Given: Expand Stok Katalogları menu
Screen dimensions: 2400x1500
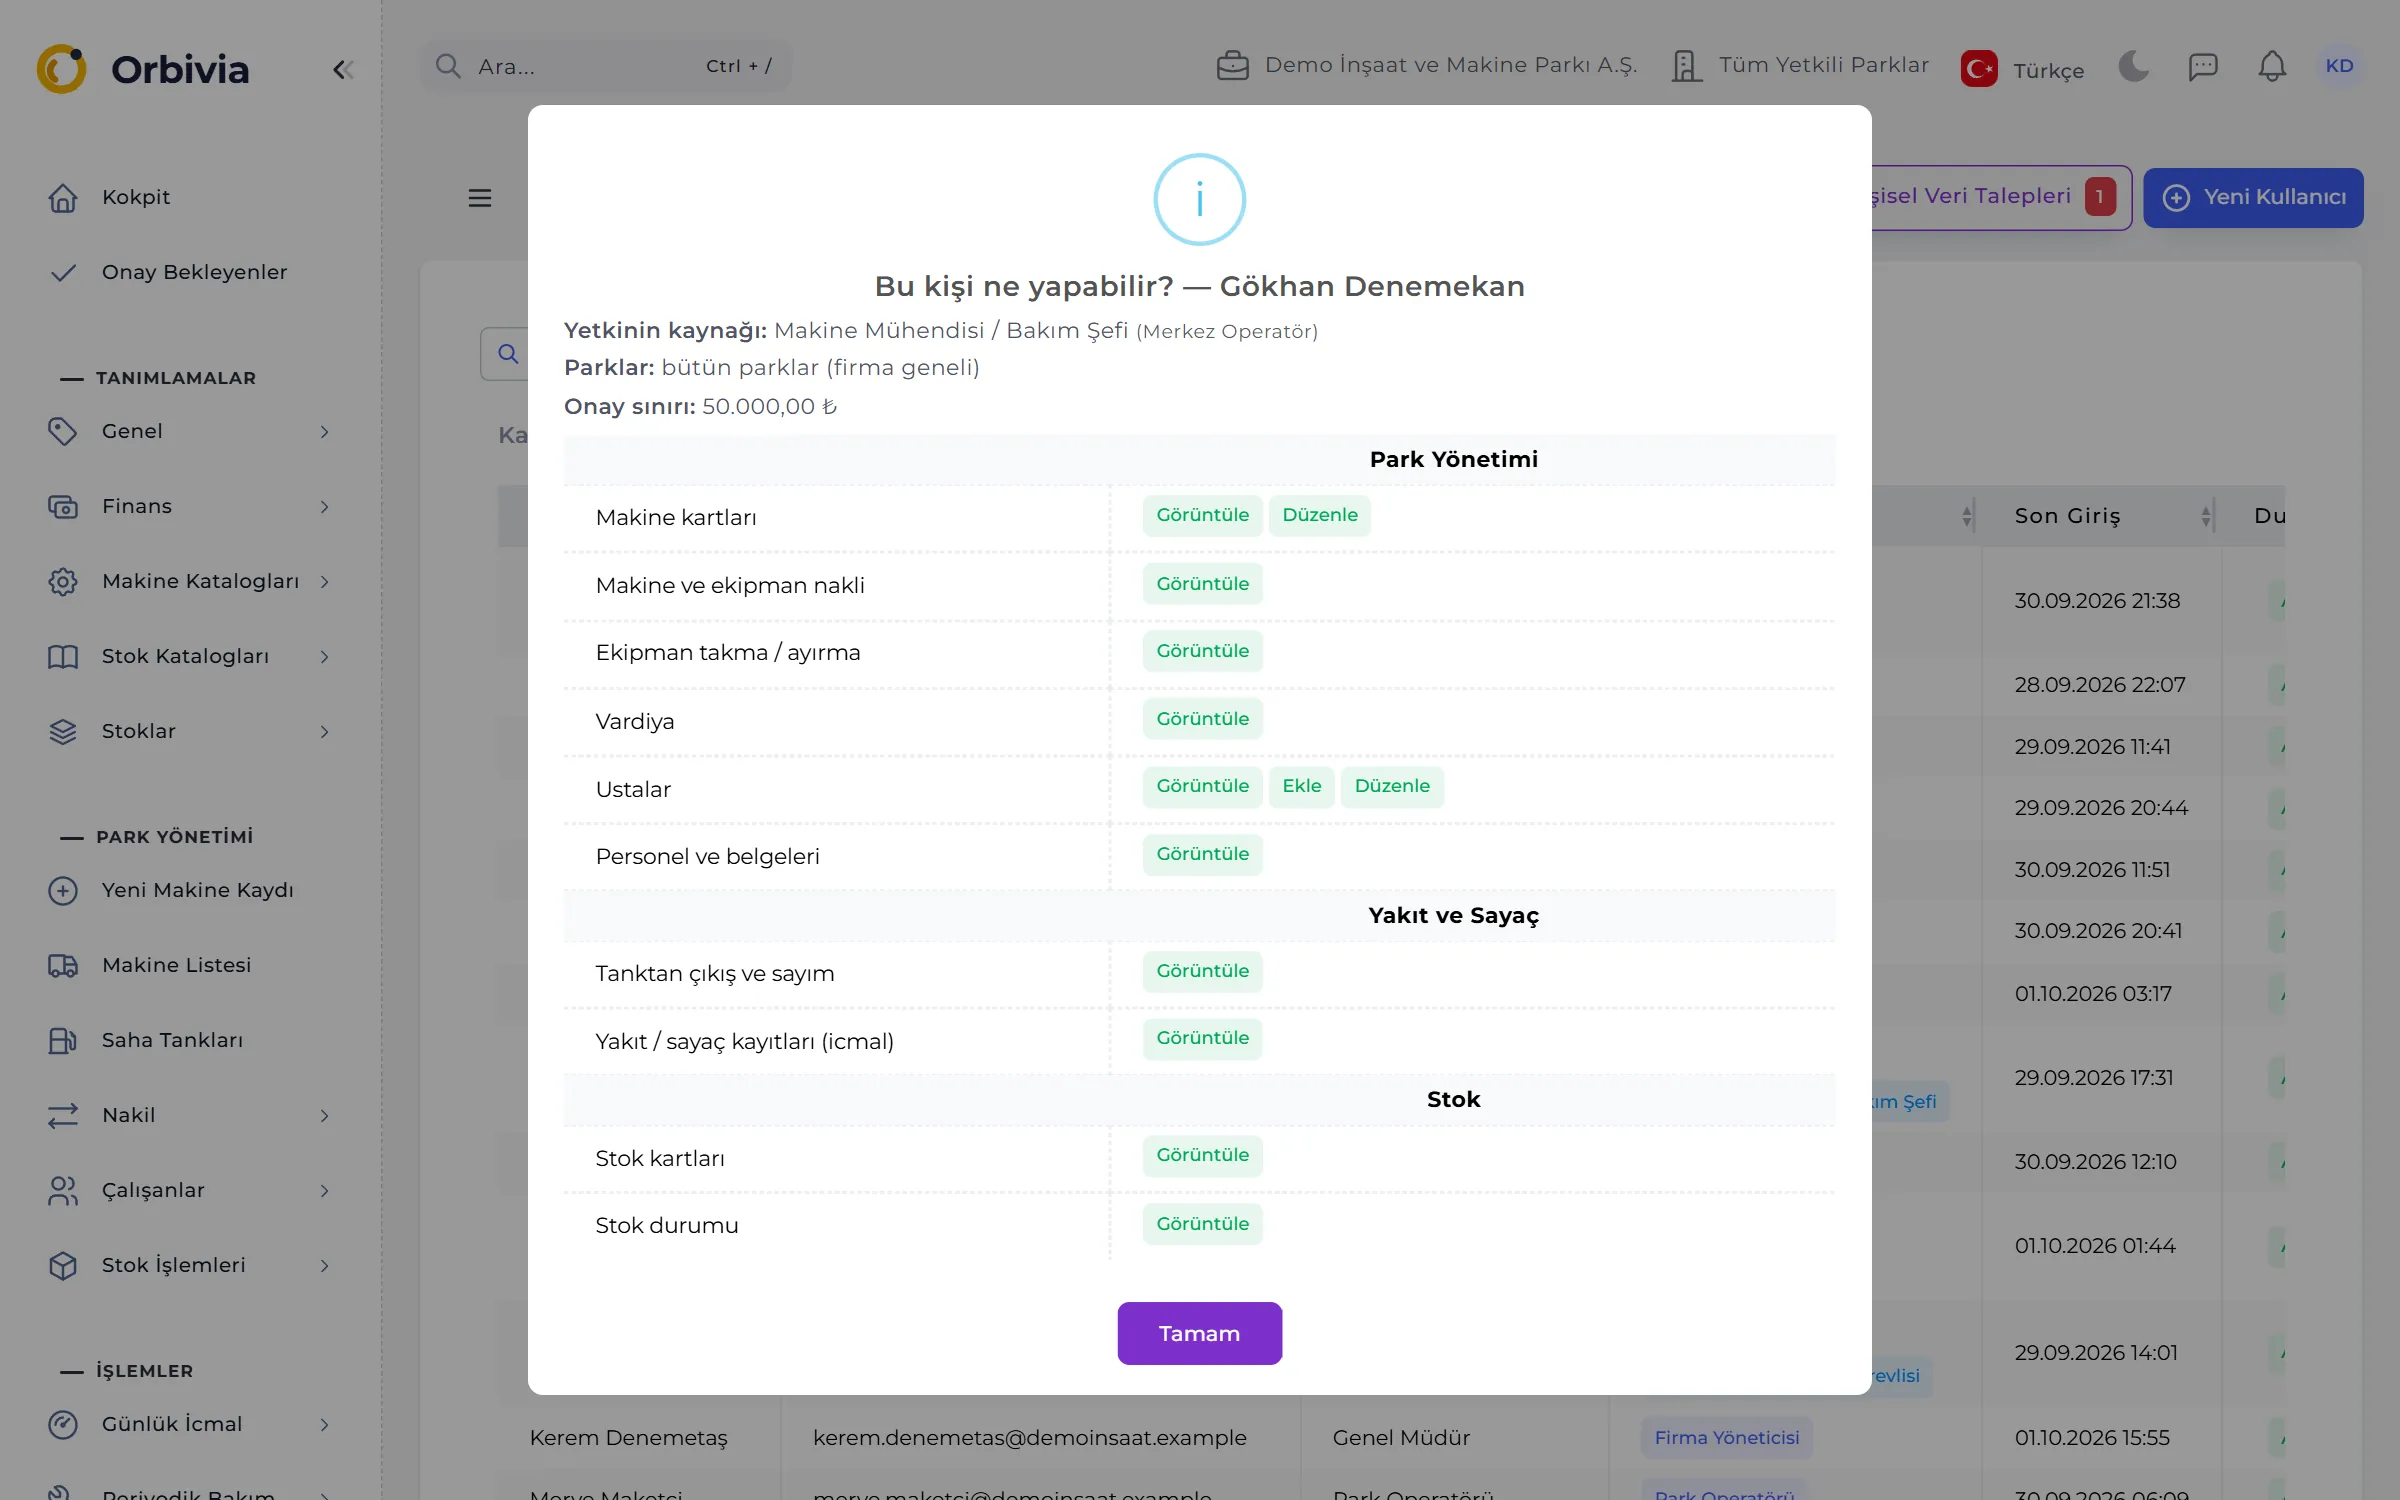Looking at the screenshot, I should (190, 656).
